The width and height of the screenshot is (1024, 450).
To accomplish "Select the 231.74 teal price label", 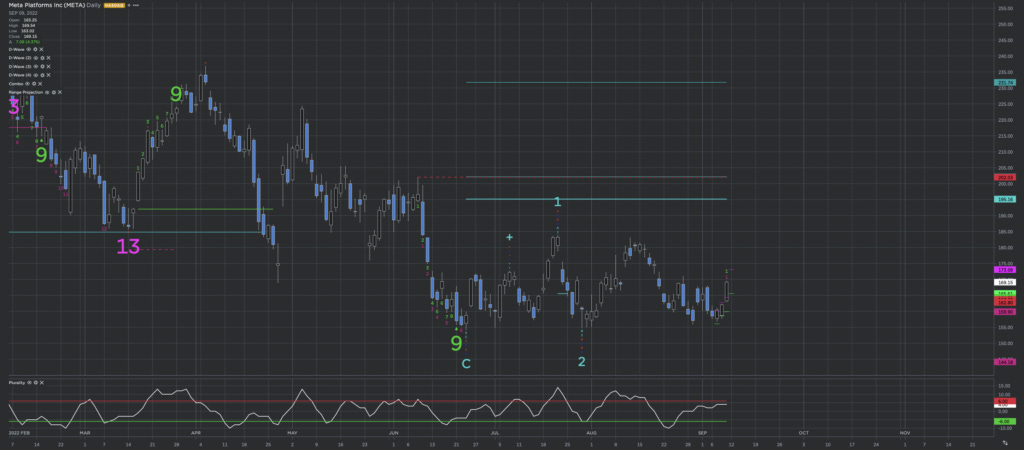I will click(1005, 82).
